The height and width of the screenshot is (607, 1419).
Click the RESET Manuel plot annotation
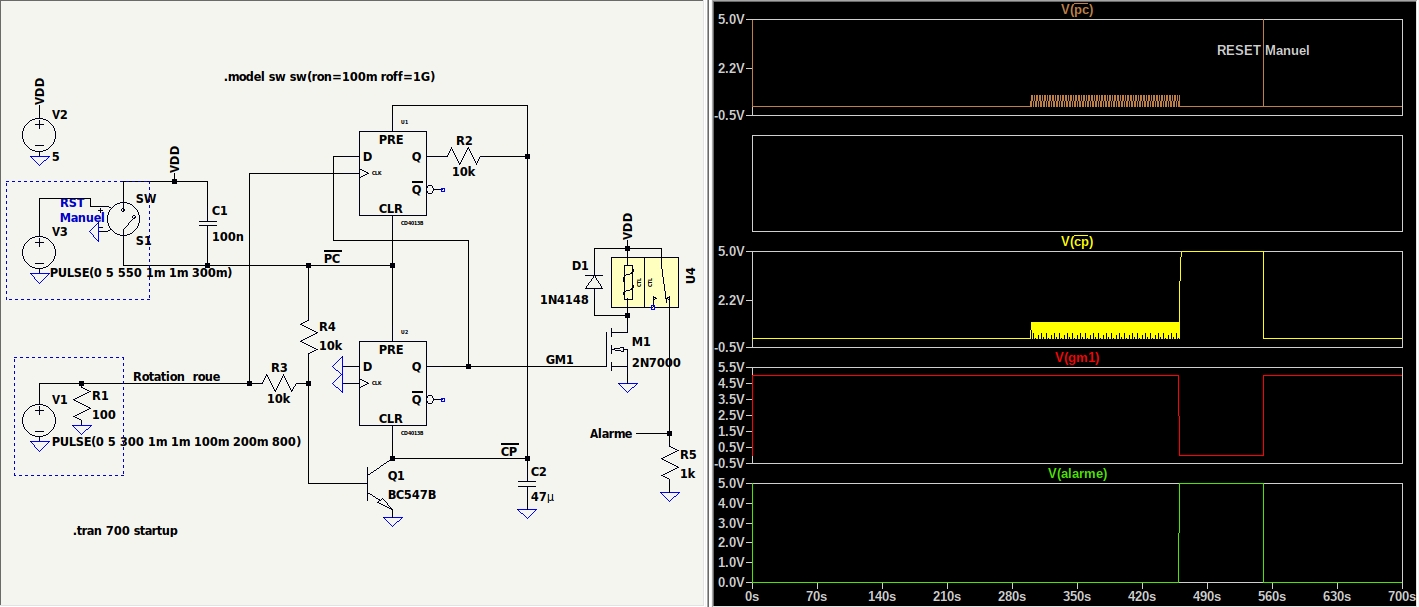[1263, 50]
